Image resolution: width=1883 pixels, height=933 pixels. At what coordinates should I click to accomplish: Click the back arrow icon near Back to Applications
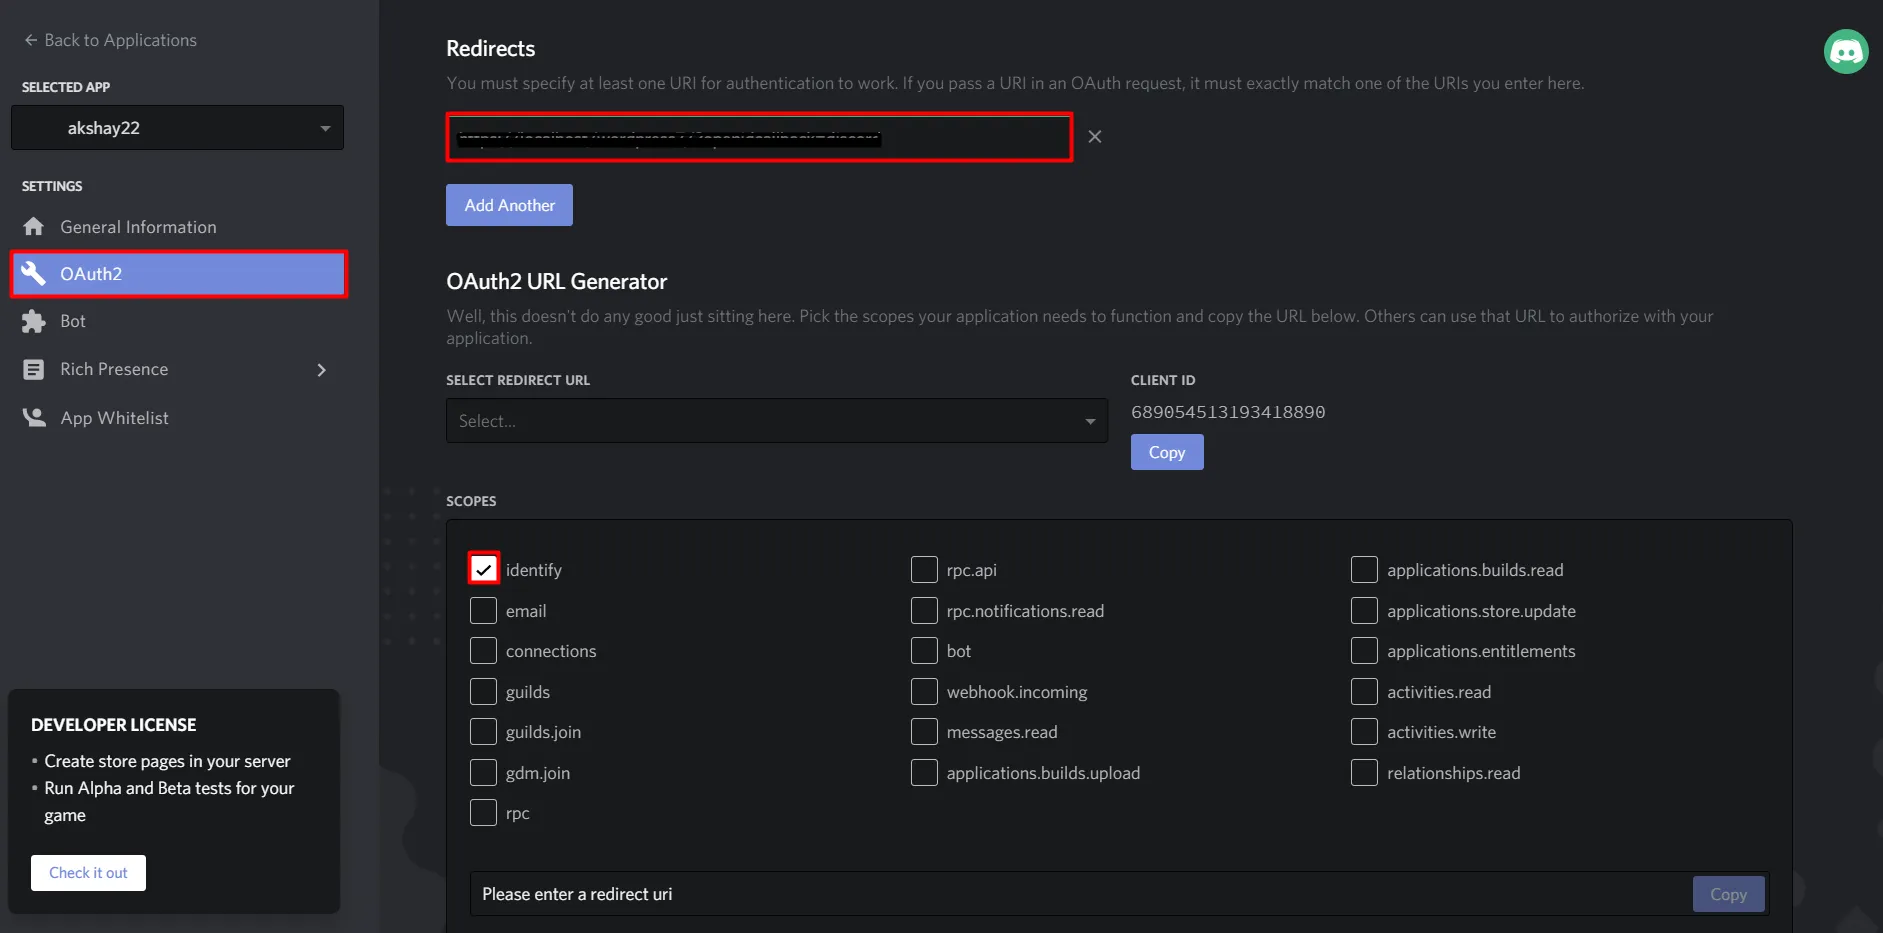point(30,40)
